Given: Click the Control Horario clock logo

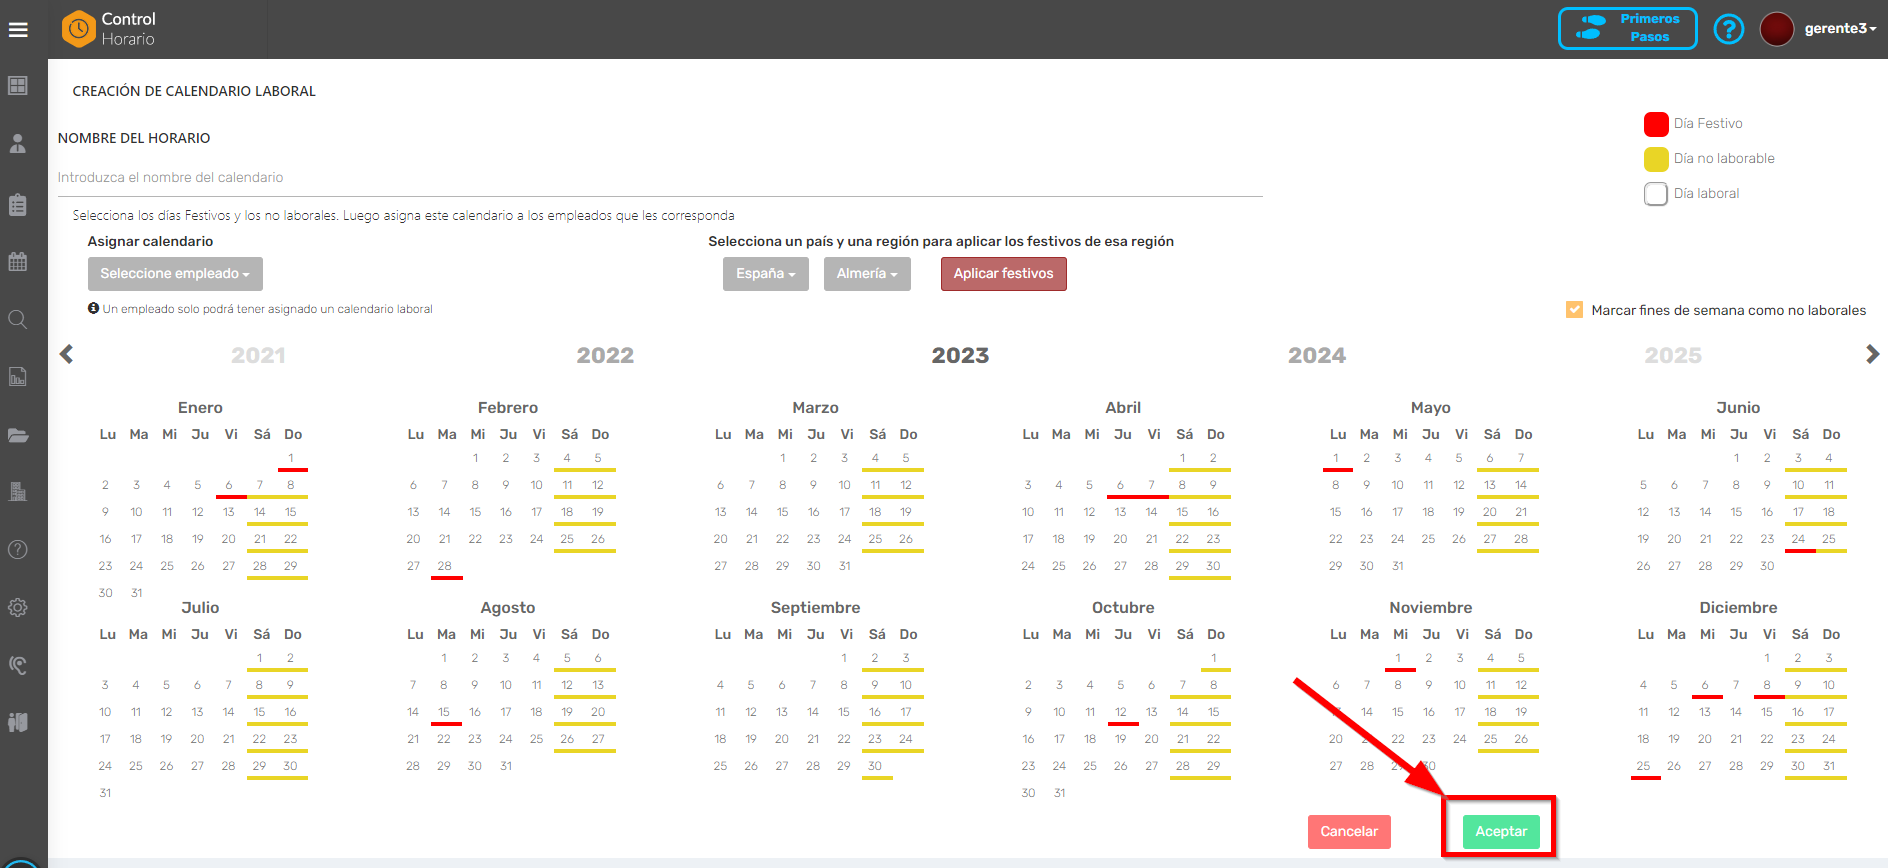Looking at the screenshot, I should (x=79, y=29).
